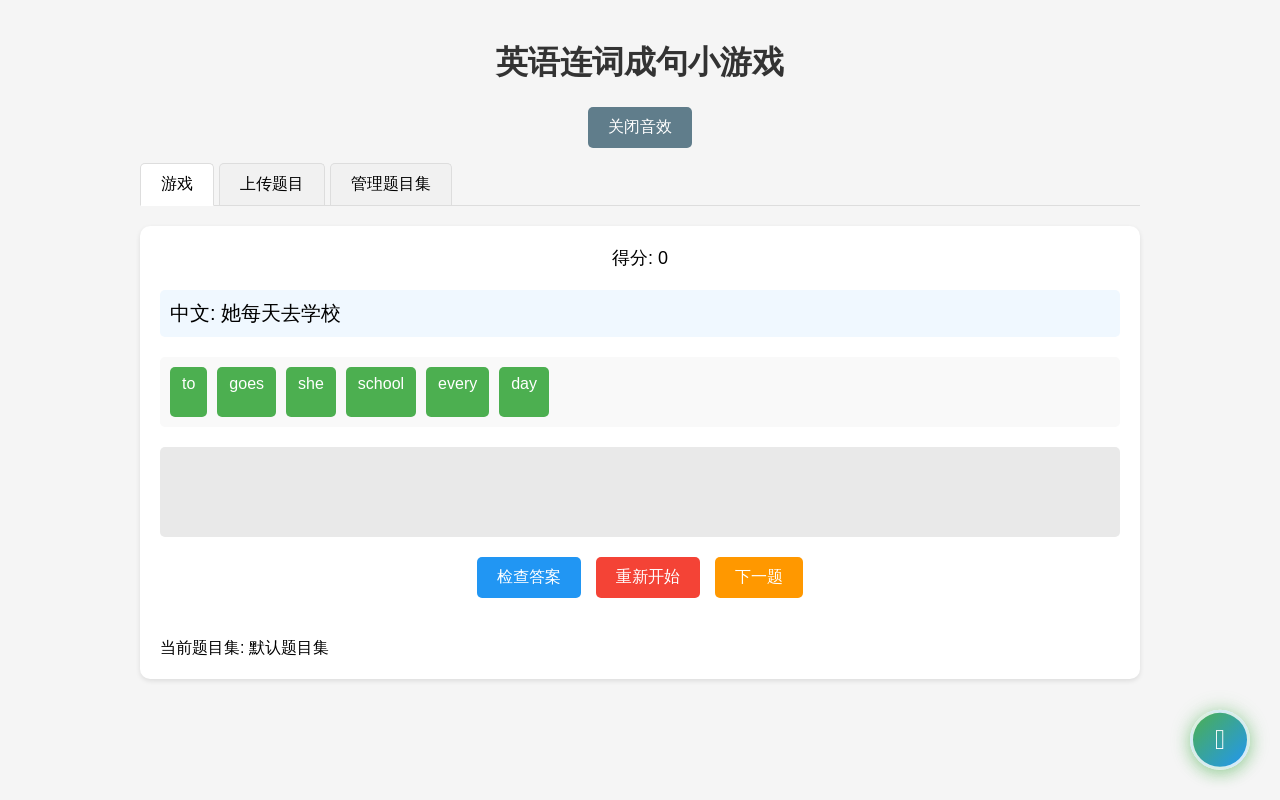Select the word tile 'day'

tap(523, 391)
